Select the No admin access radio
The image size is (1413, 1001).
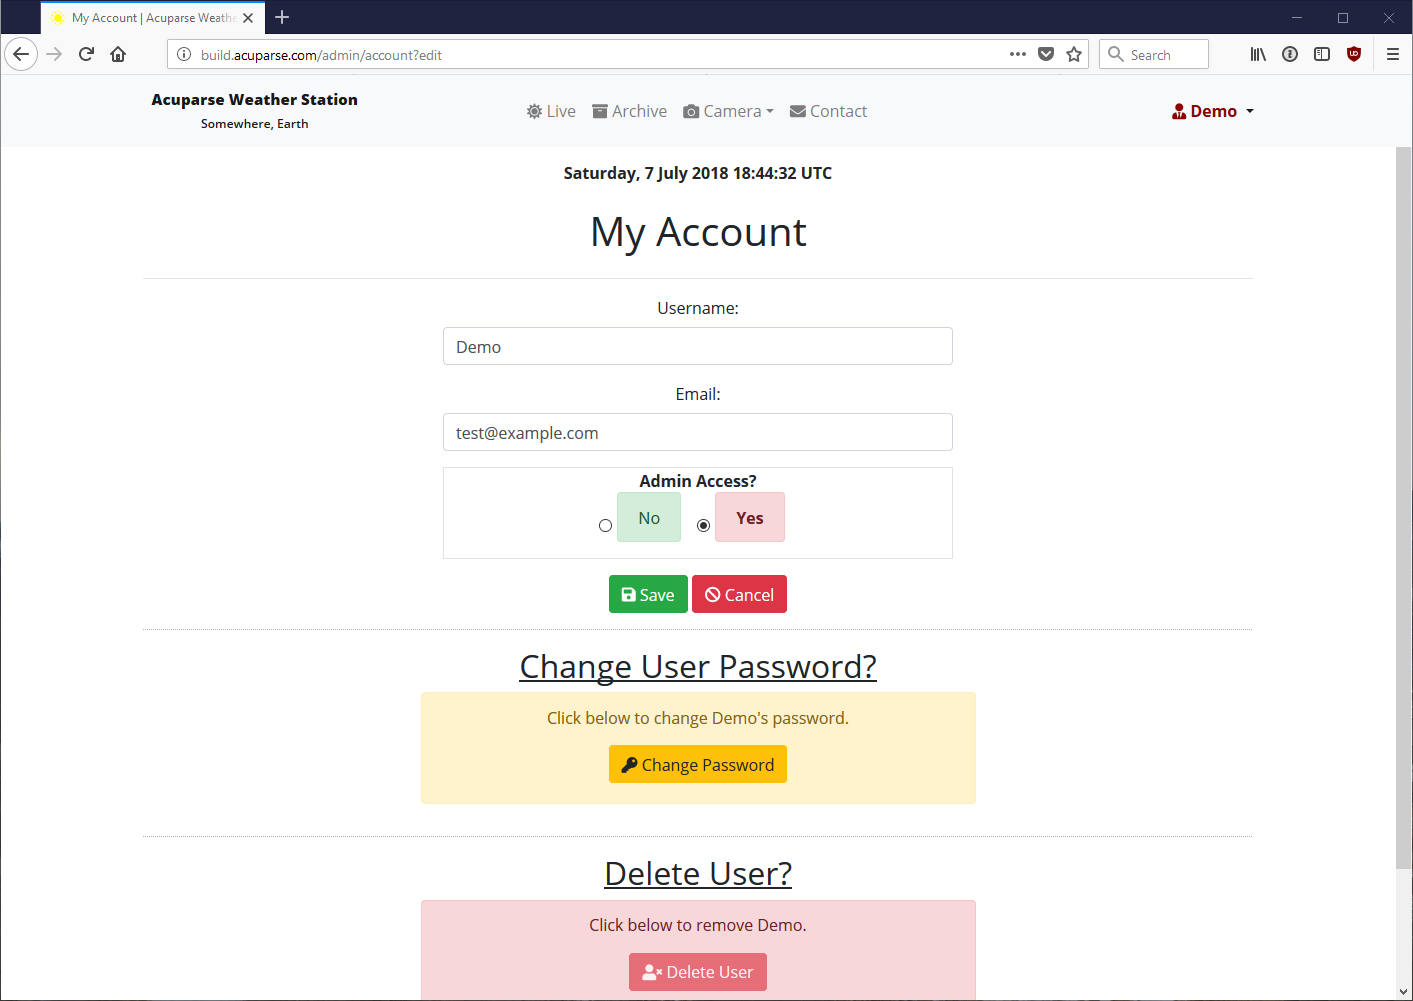tap(605, 525)
